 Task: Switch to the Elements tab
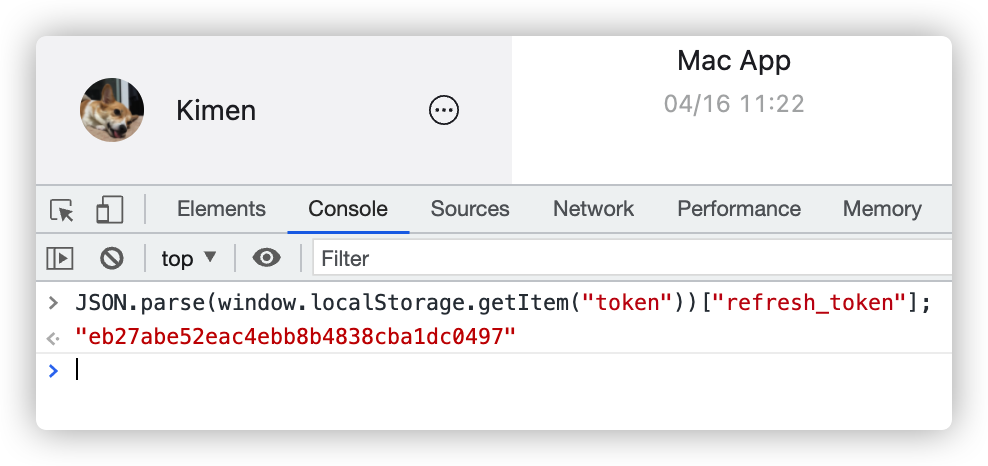[x=221, y=209]
